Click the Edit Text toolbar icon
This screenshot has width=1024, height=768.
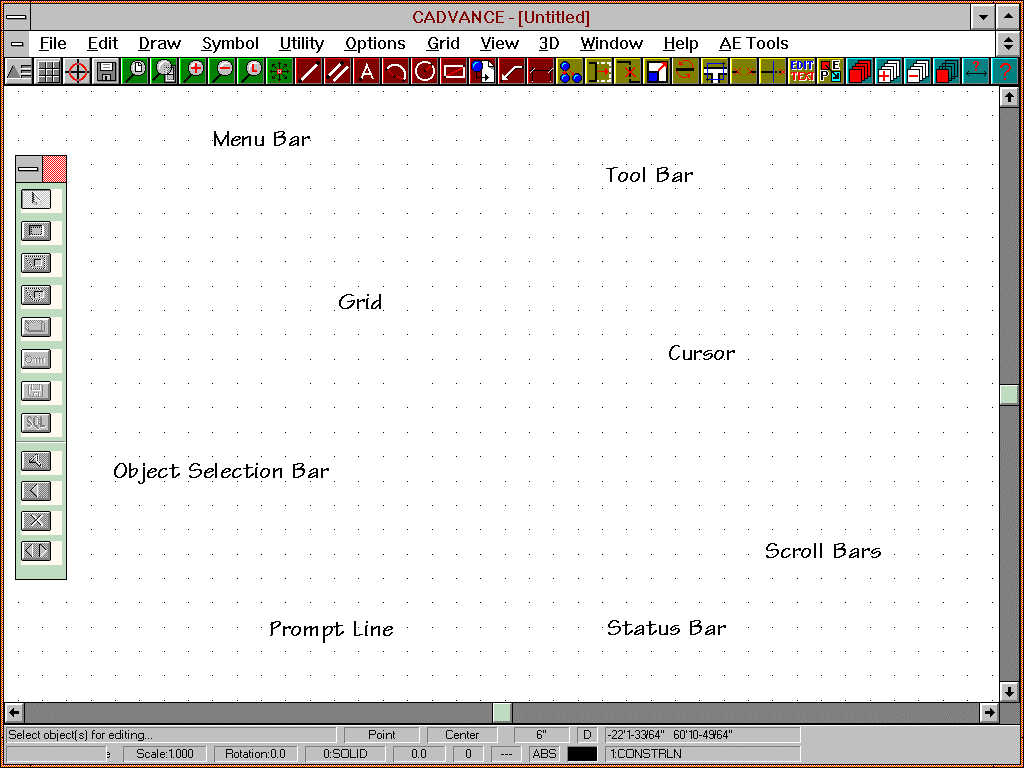coord(801,71)
